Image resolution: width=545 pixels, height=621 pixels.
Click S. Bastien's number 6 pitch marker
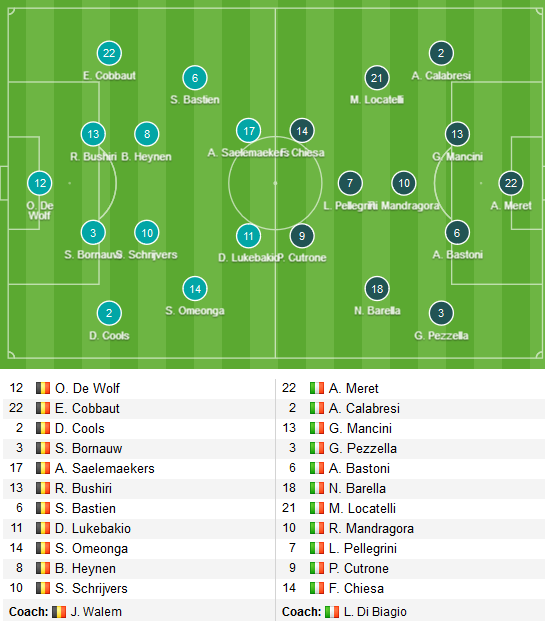(x=194, y=78)
